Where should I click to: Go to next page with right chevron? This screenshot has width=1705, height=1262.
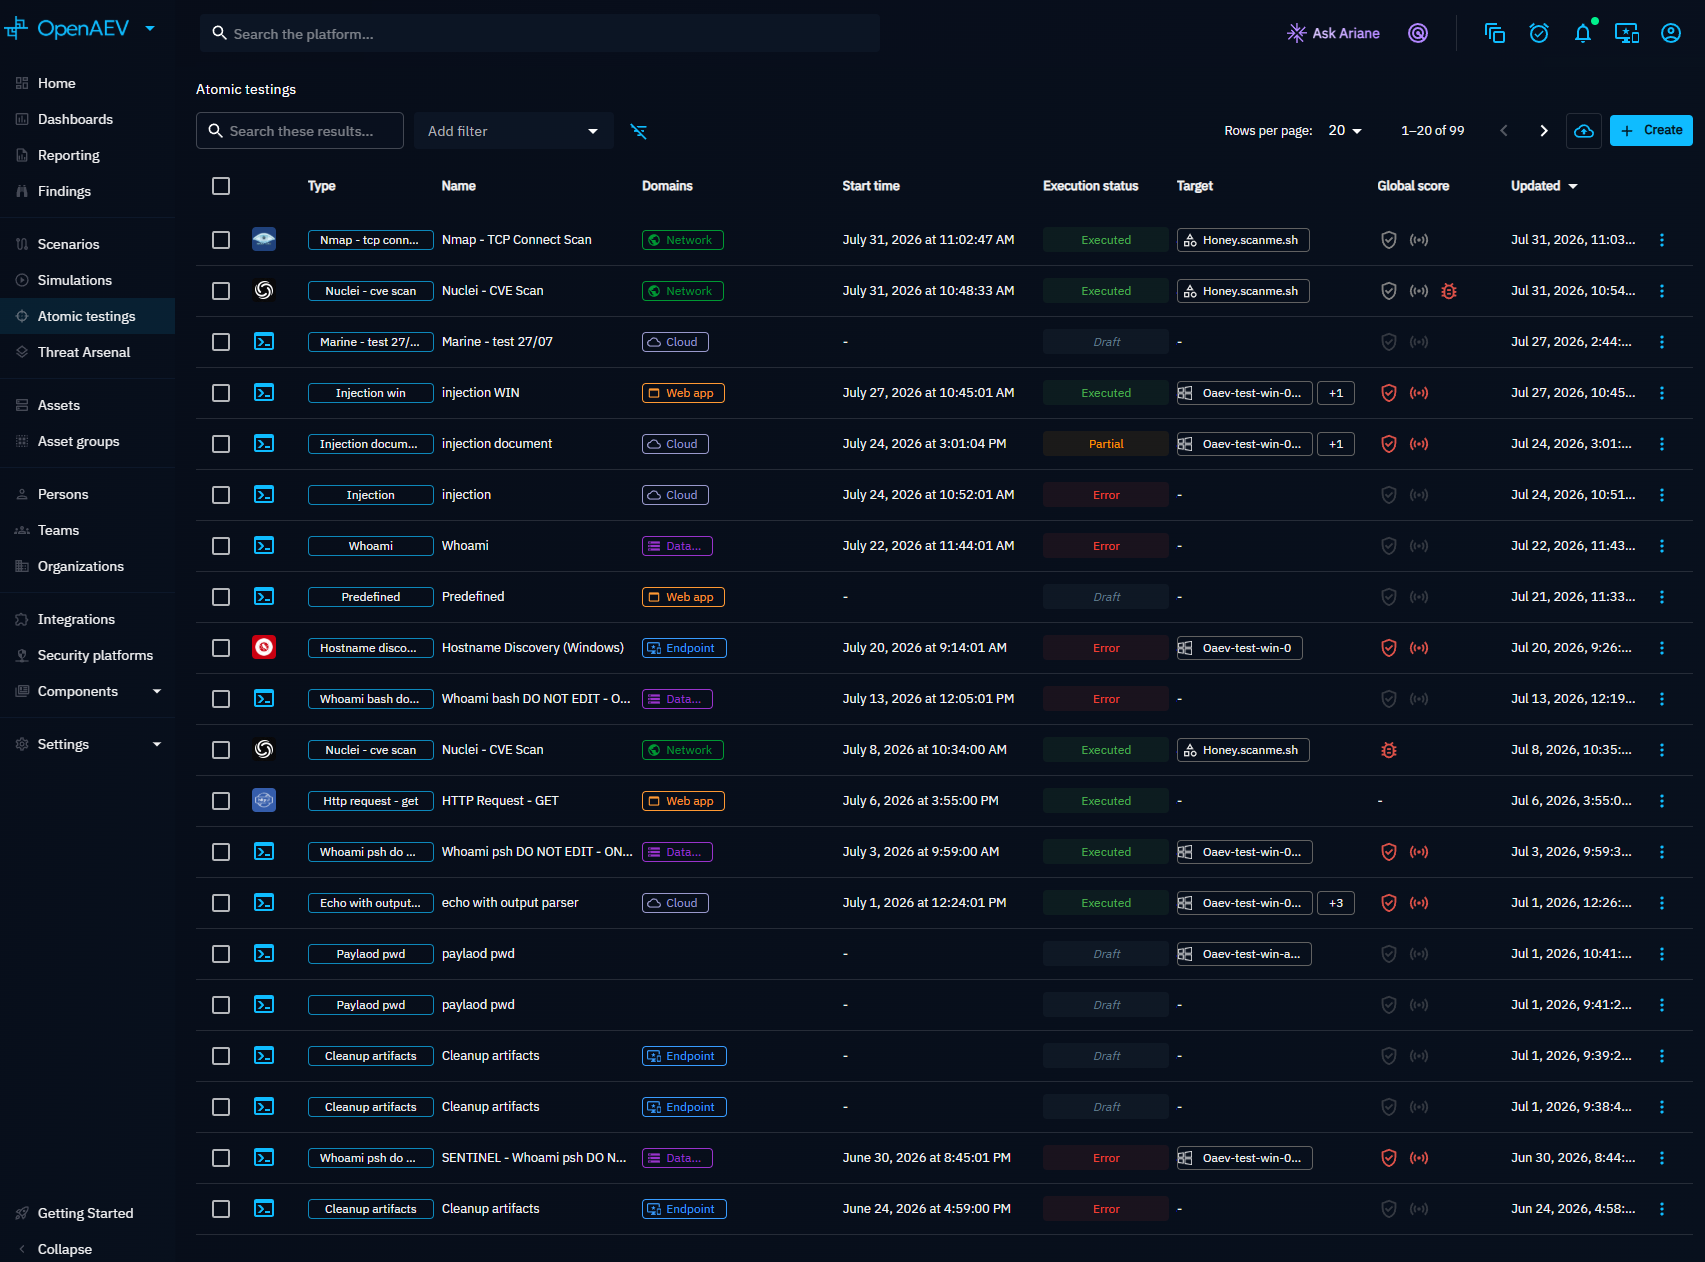pyautogui.click(x=1543, y=131)
